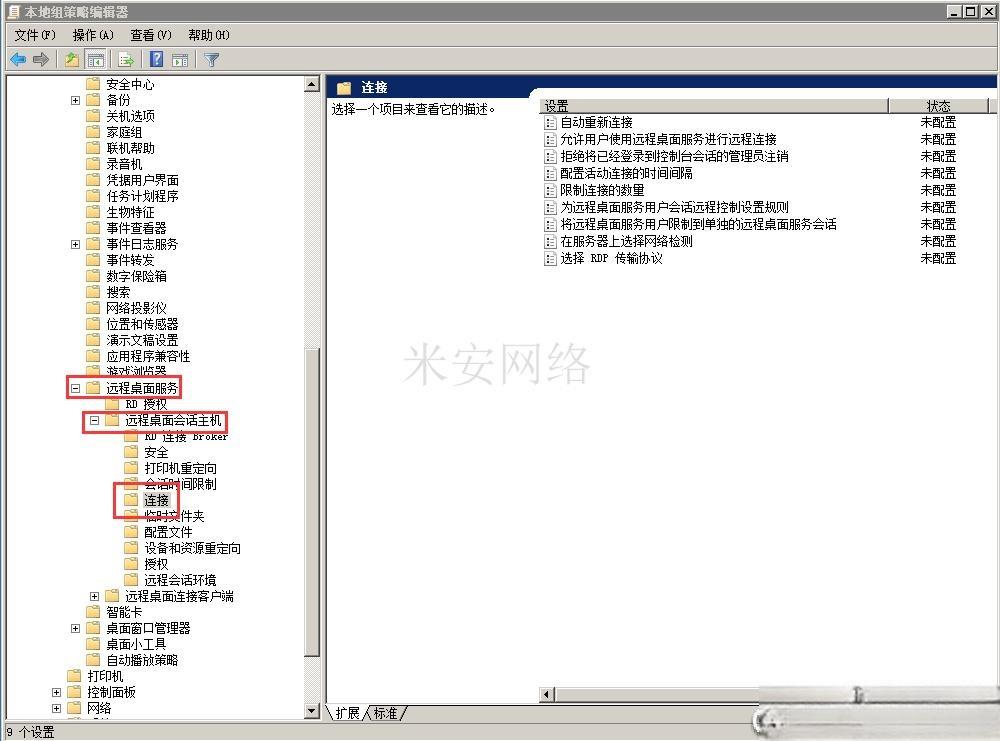Click the folder icon of 自动播放策略
The height and width of the screenshot is (741, 1000).
[93, 660]
